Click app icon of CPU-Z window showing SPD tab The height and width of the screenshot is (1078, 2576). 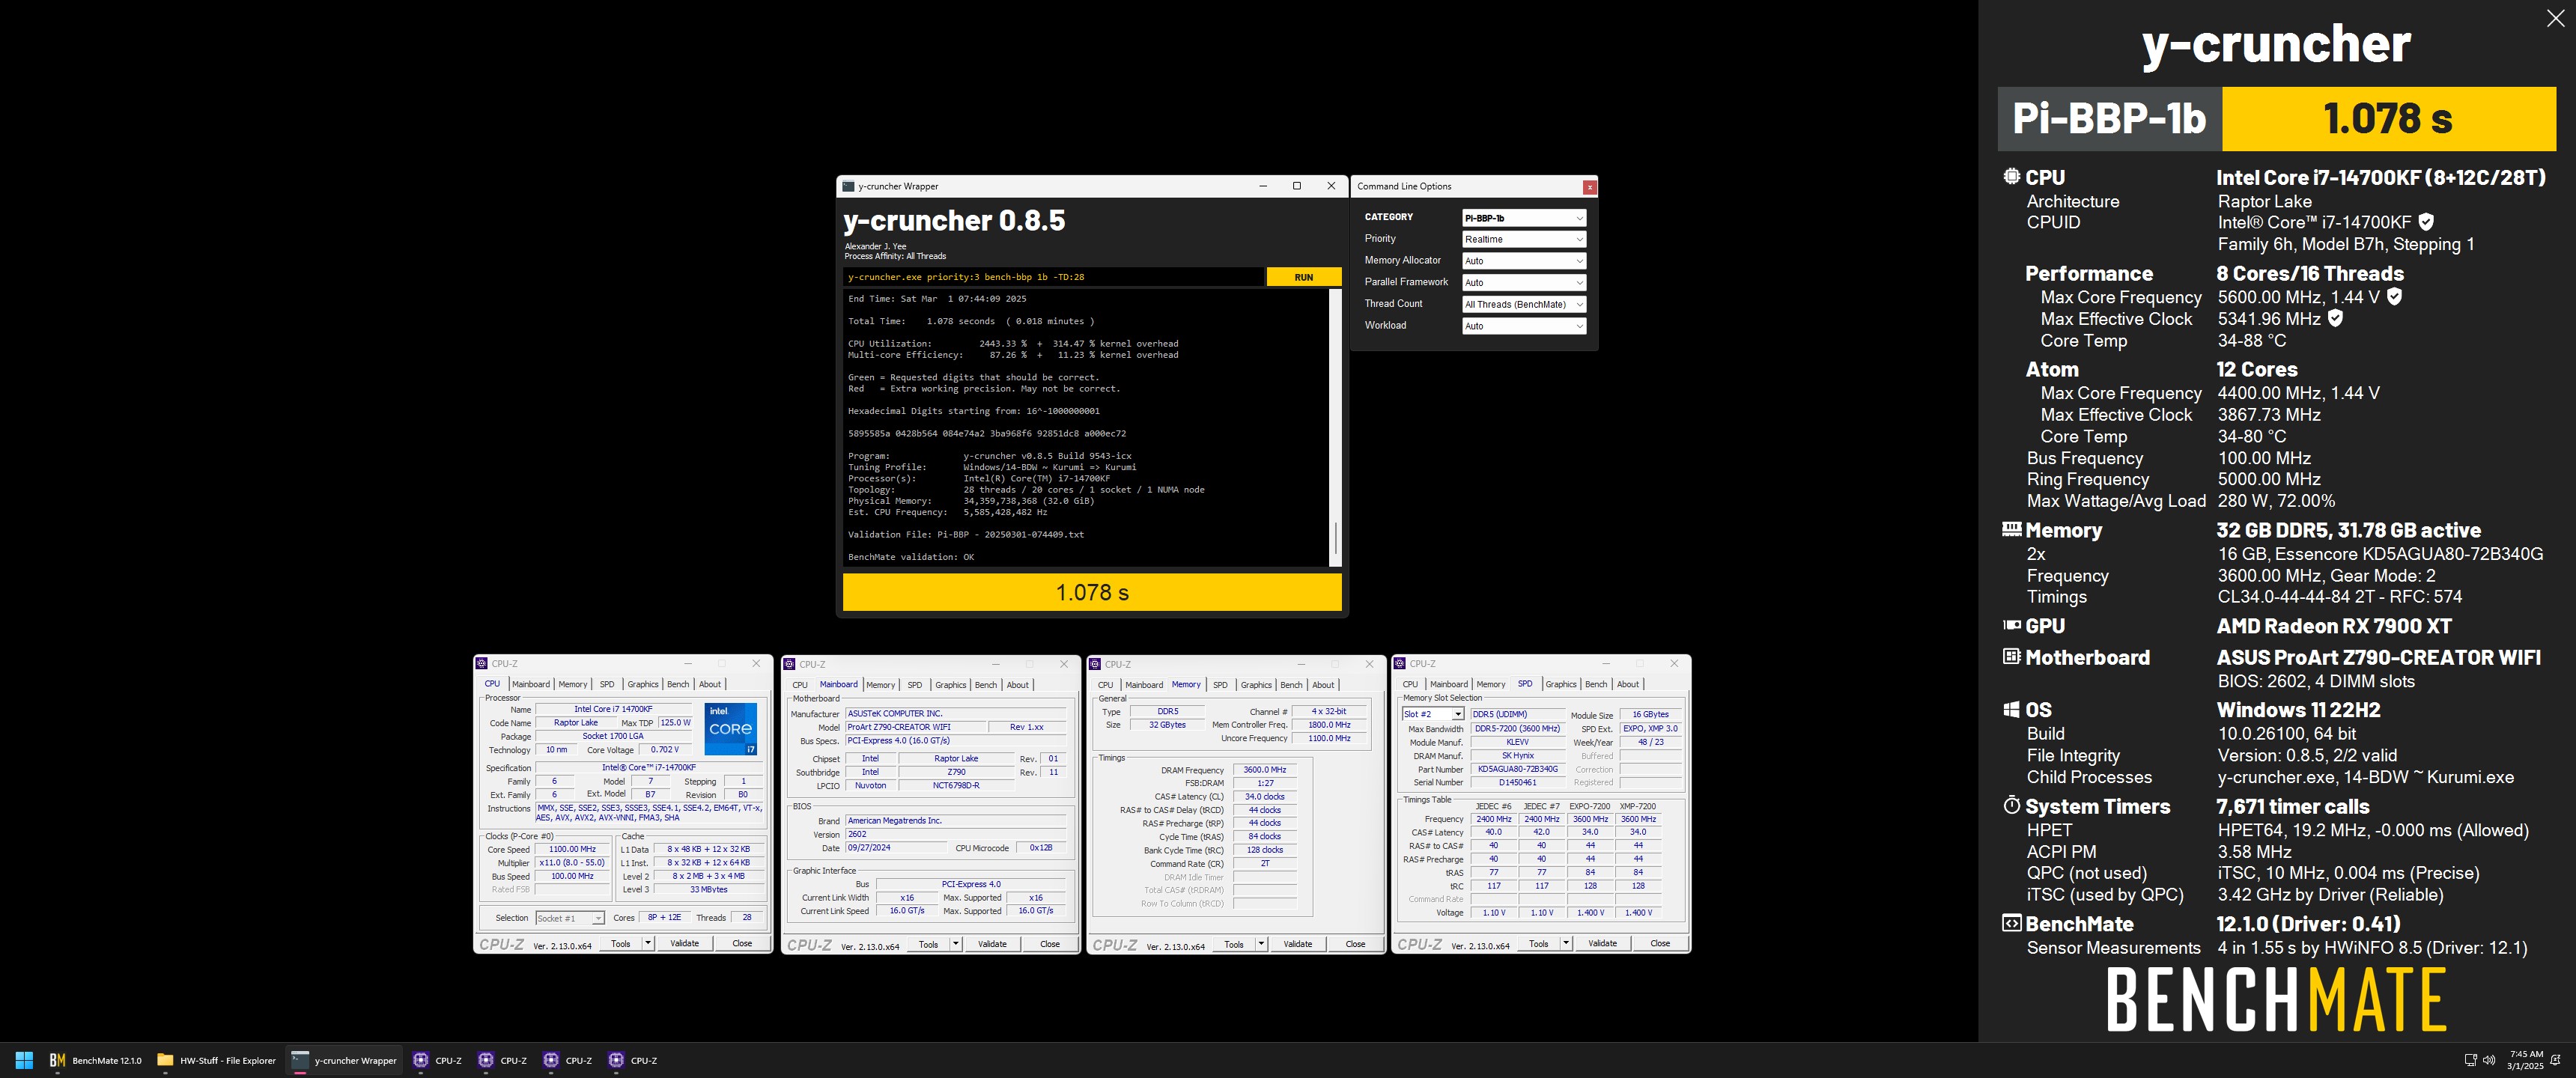[1400, 664]
